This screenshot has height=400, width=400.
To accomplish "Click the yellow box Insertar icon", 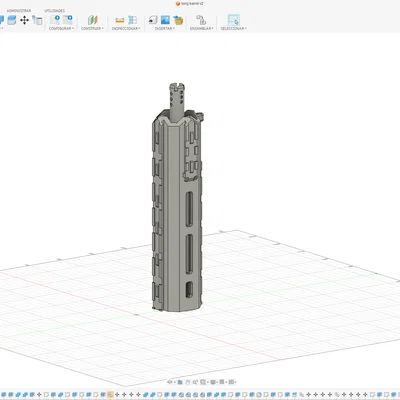I will 178,20.
